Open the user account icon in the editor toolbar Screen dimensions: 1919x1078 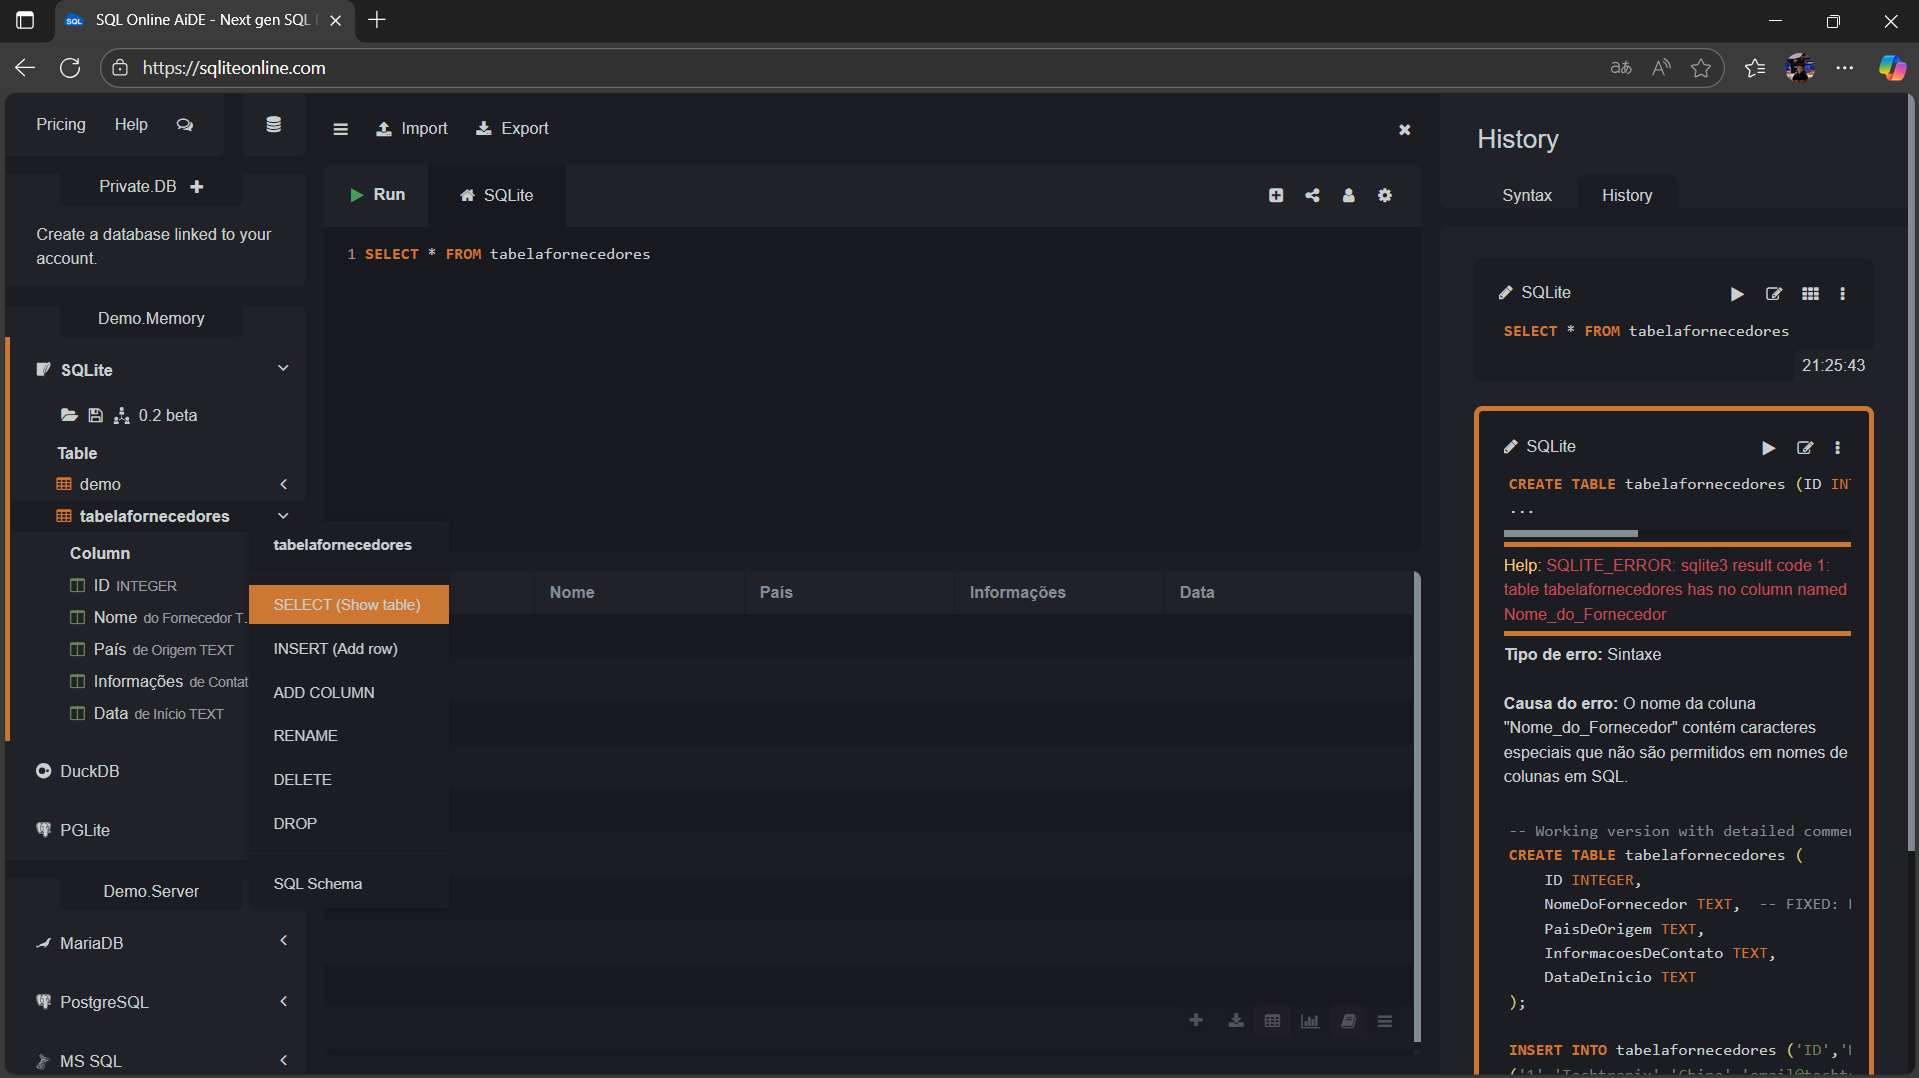pyautogui.click(x=1348, y=195)
